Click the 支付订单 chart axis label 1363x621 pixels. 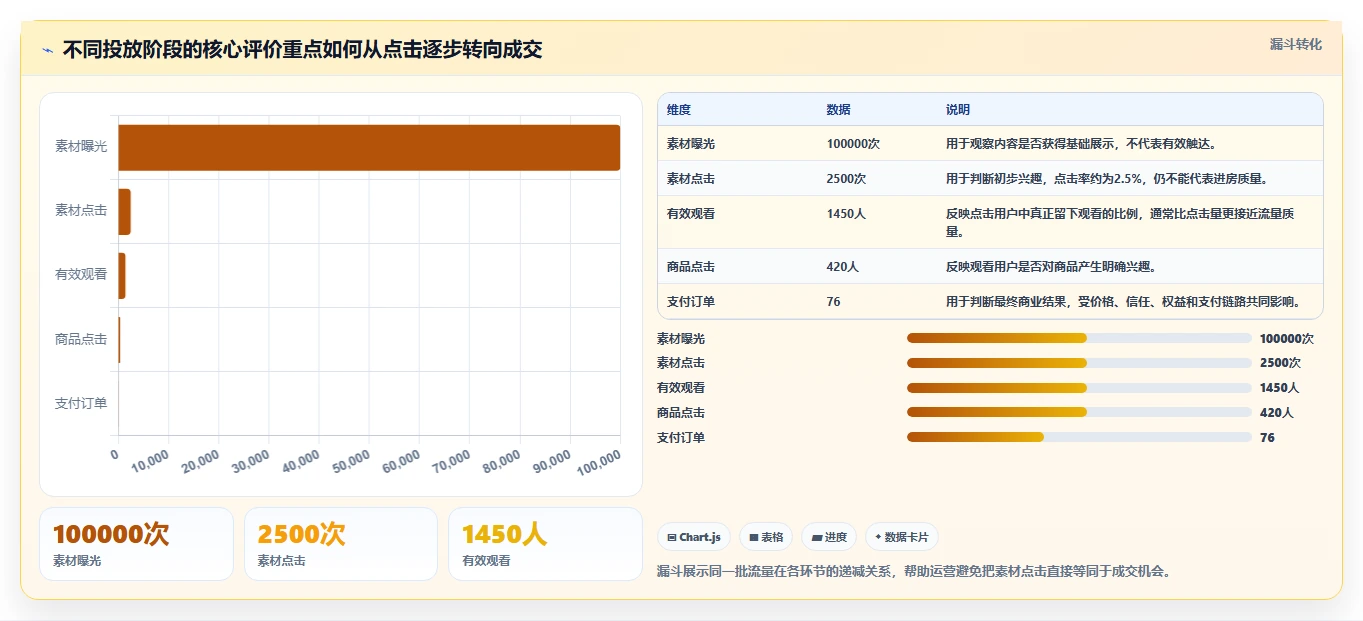[81, 403]
